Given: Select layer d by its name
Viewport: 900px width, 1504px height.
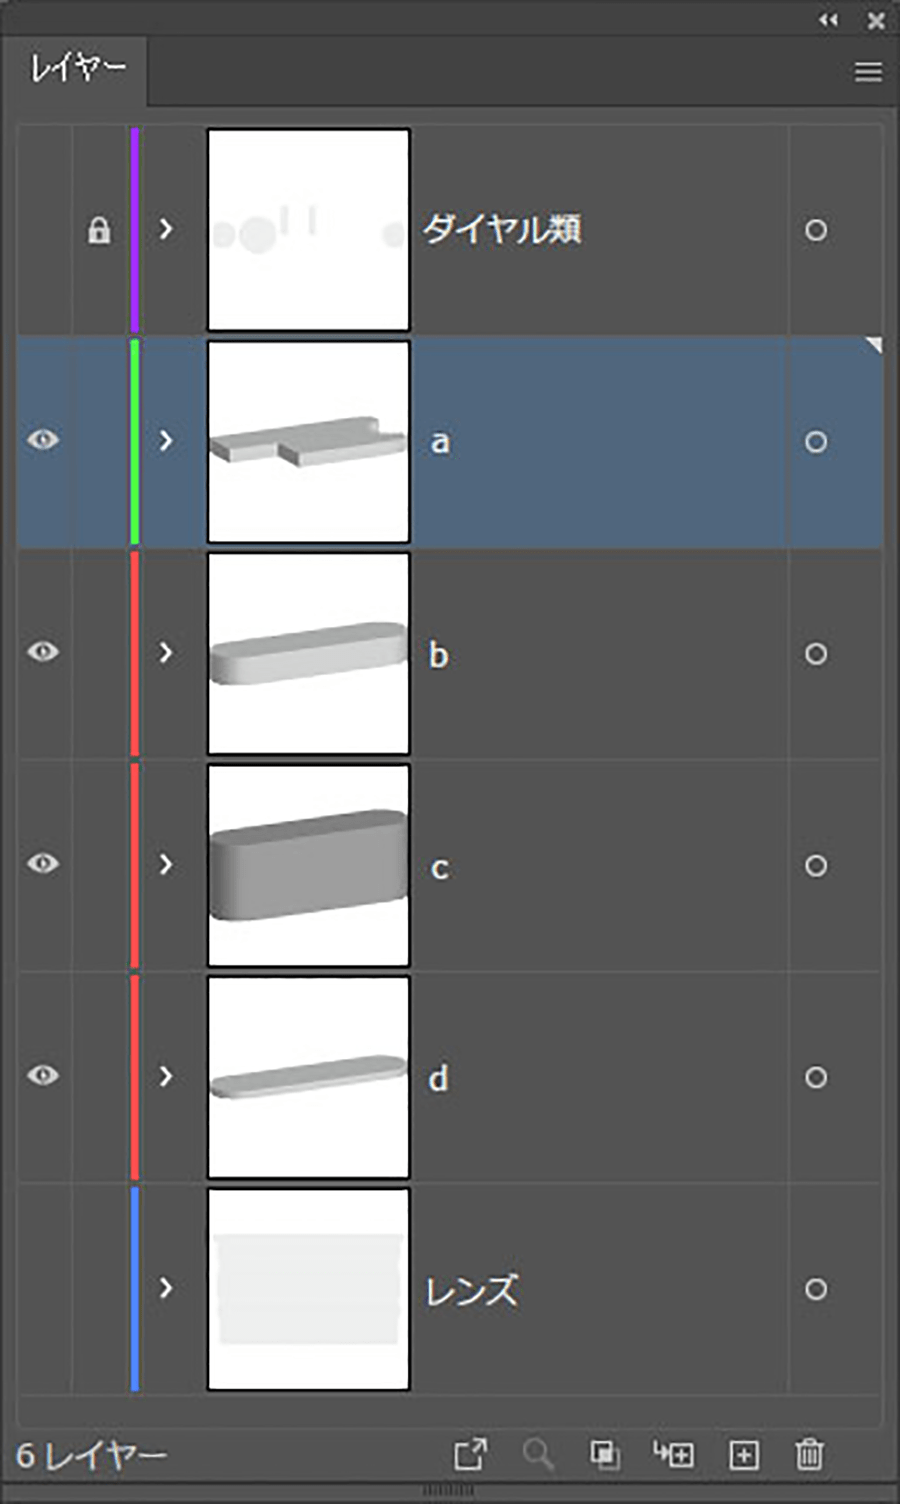Looking at the screenshot, I should pos(438,1078).
